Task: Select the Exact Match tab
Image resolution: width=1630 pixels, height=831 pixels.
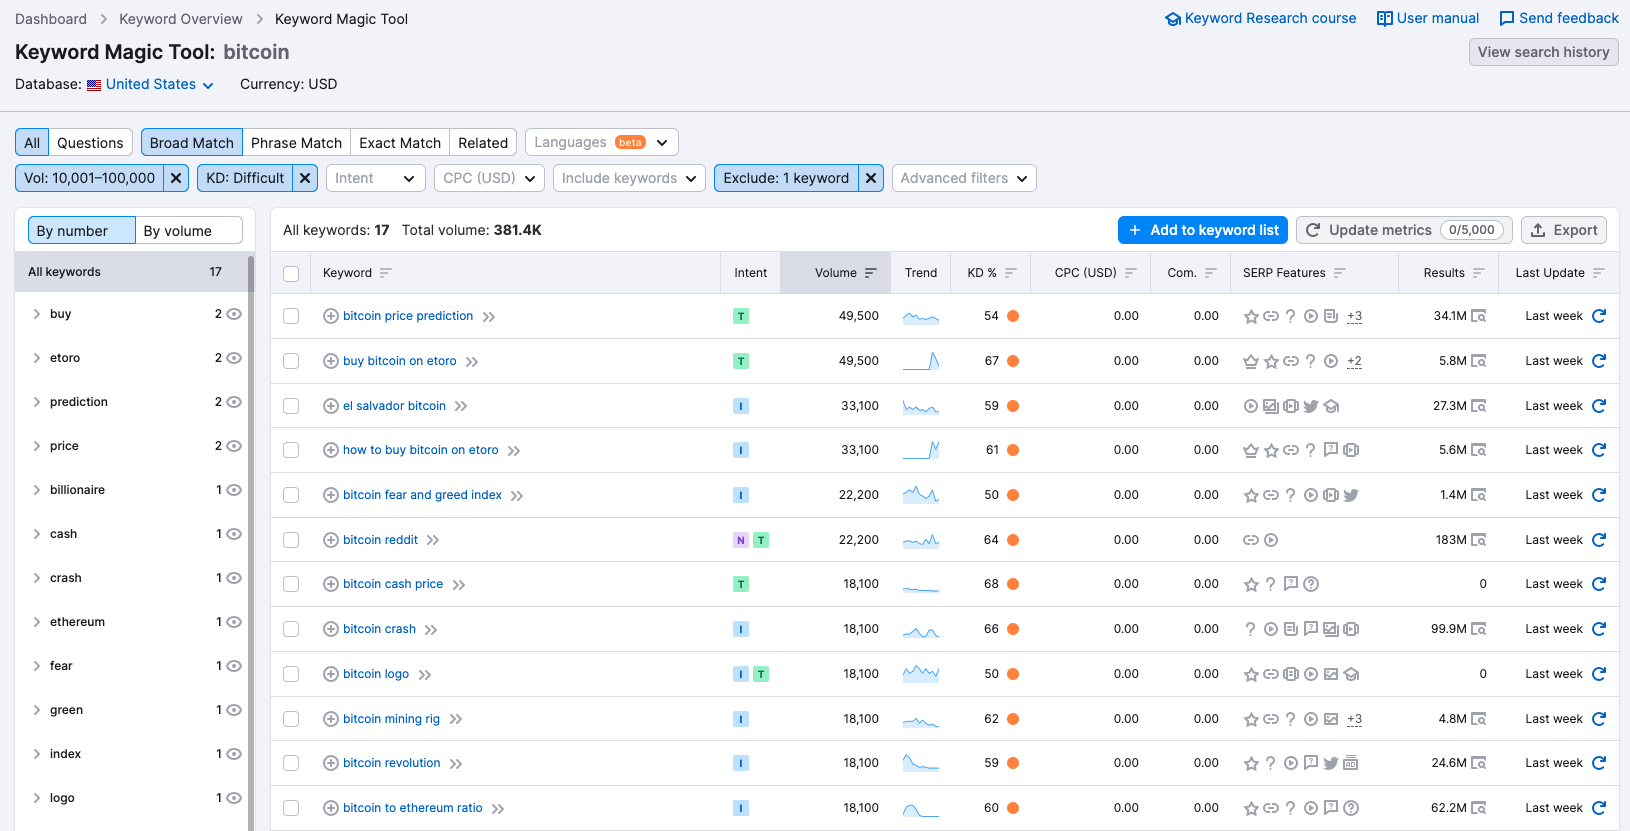Action: [400, 143]
